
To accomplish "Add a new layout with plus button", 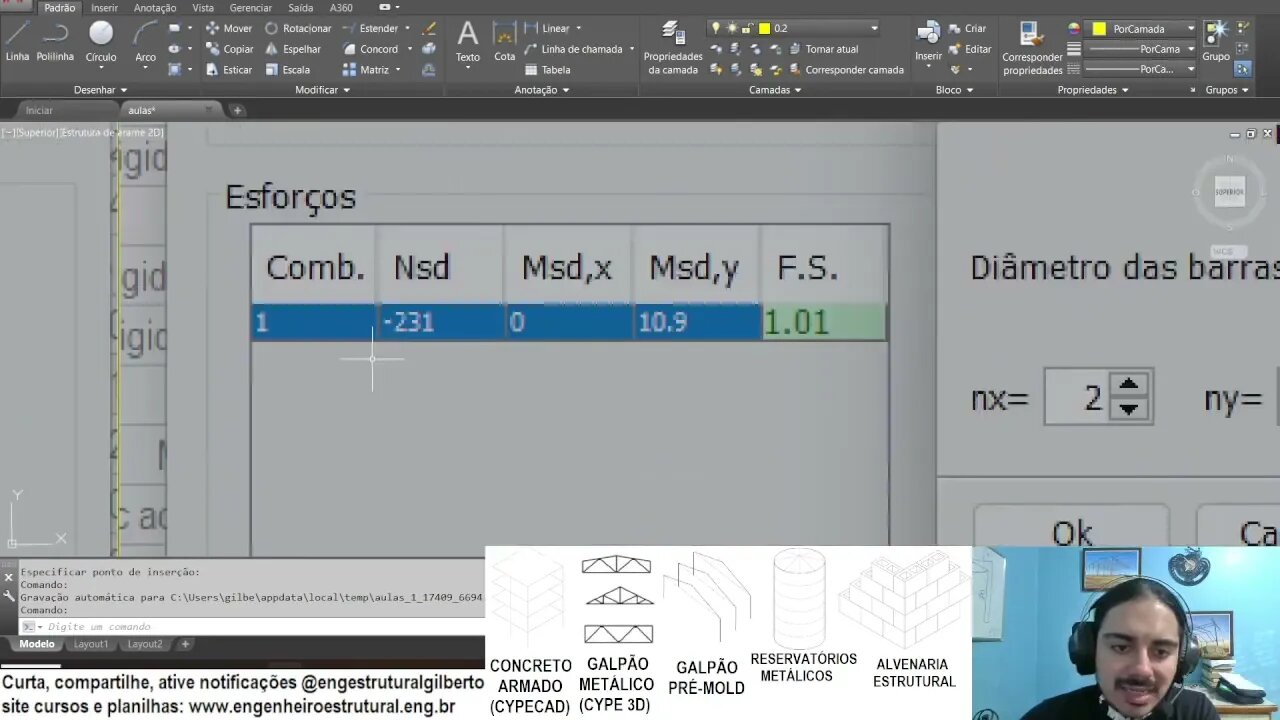I will [x=185, y=644].
